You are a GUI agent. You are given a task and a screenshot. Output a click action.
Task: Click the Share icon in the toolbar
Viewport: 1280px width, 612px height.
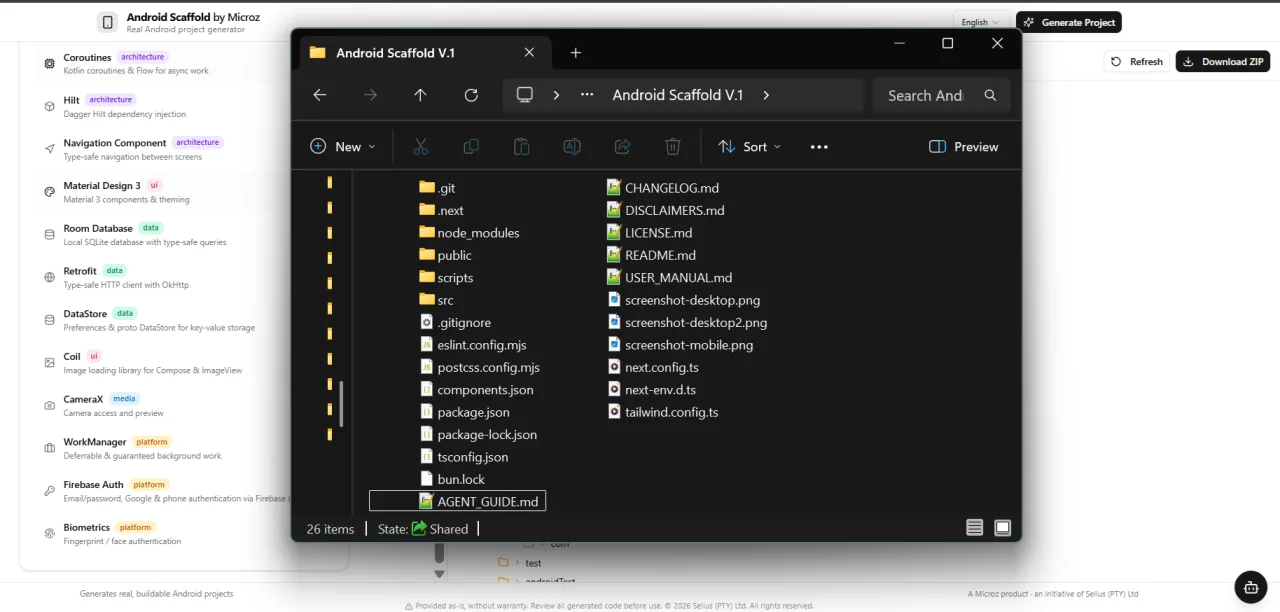tap(622, 147)
